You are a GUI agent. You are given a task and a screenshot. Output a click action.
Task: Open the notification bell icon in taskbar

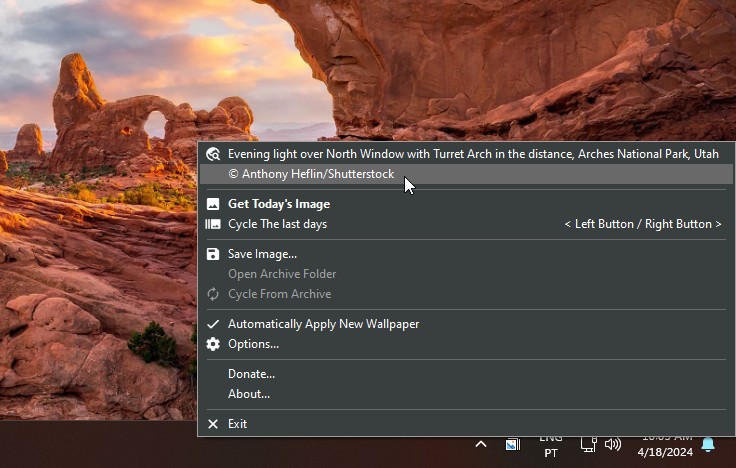coord(708,444)
